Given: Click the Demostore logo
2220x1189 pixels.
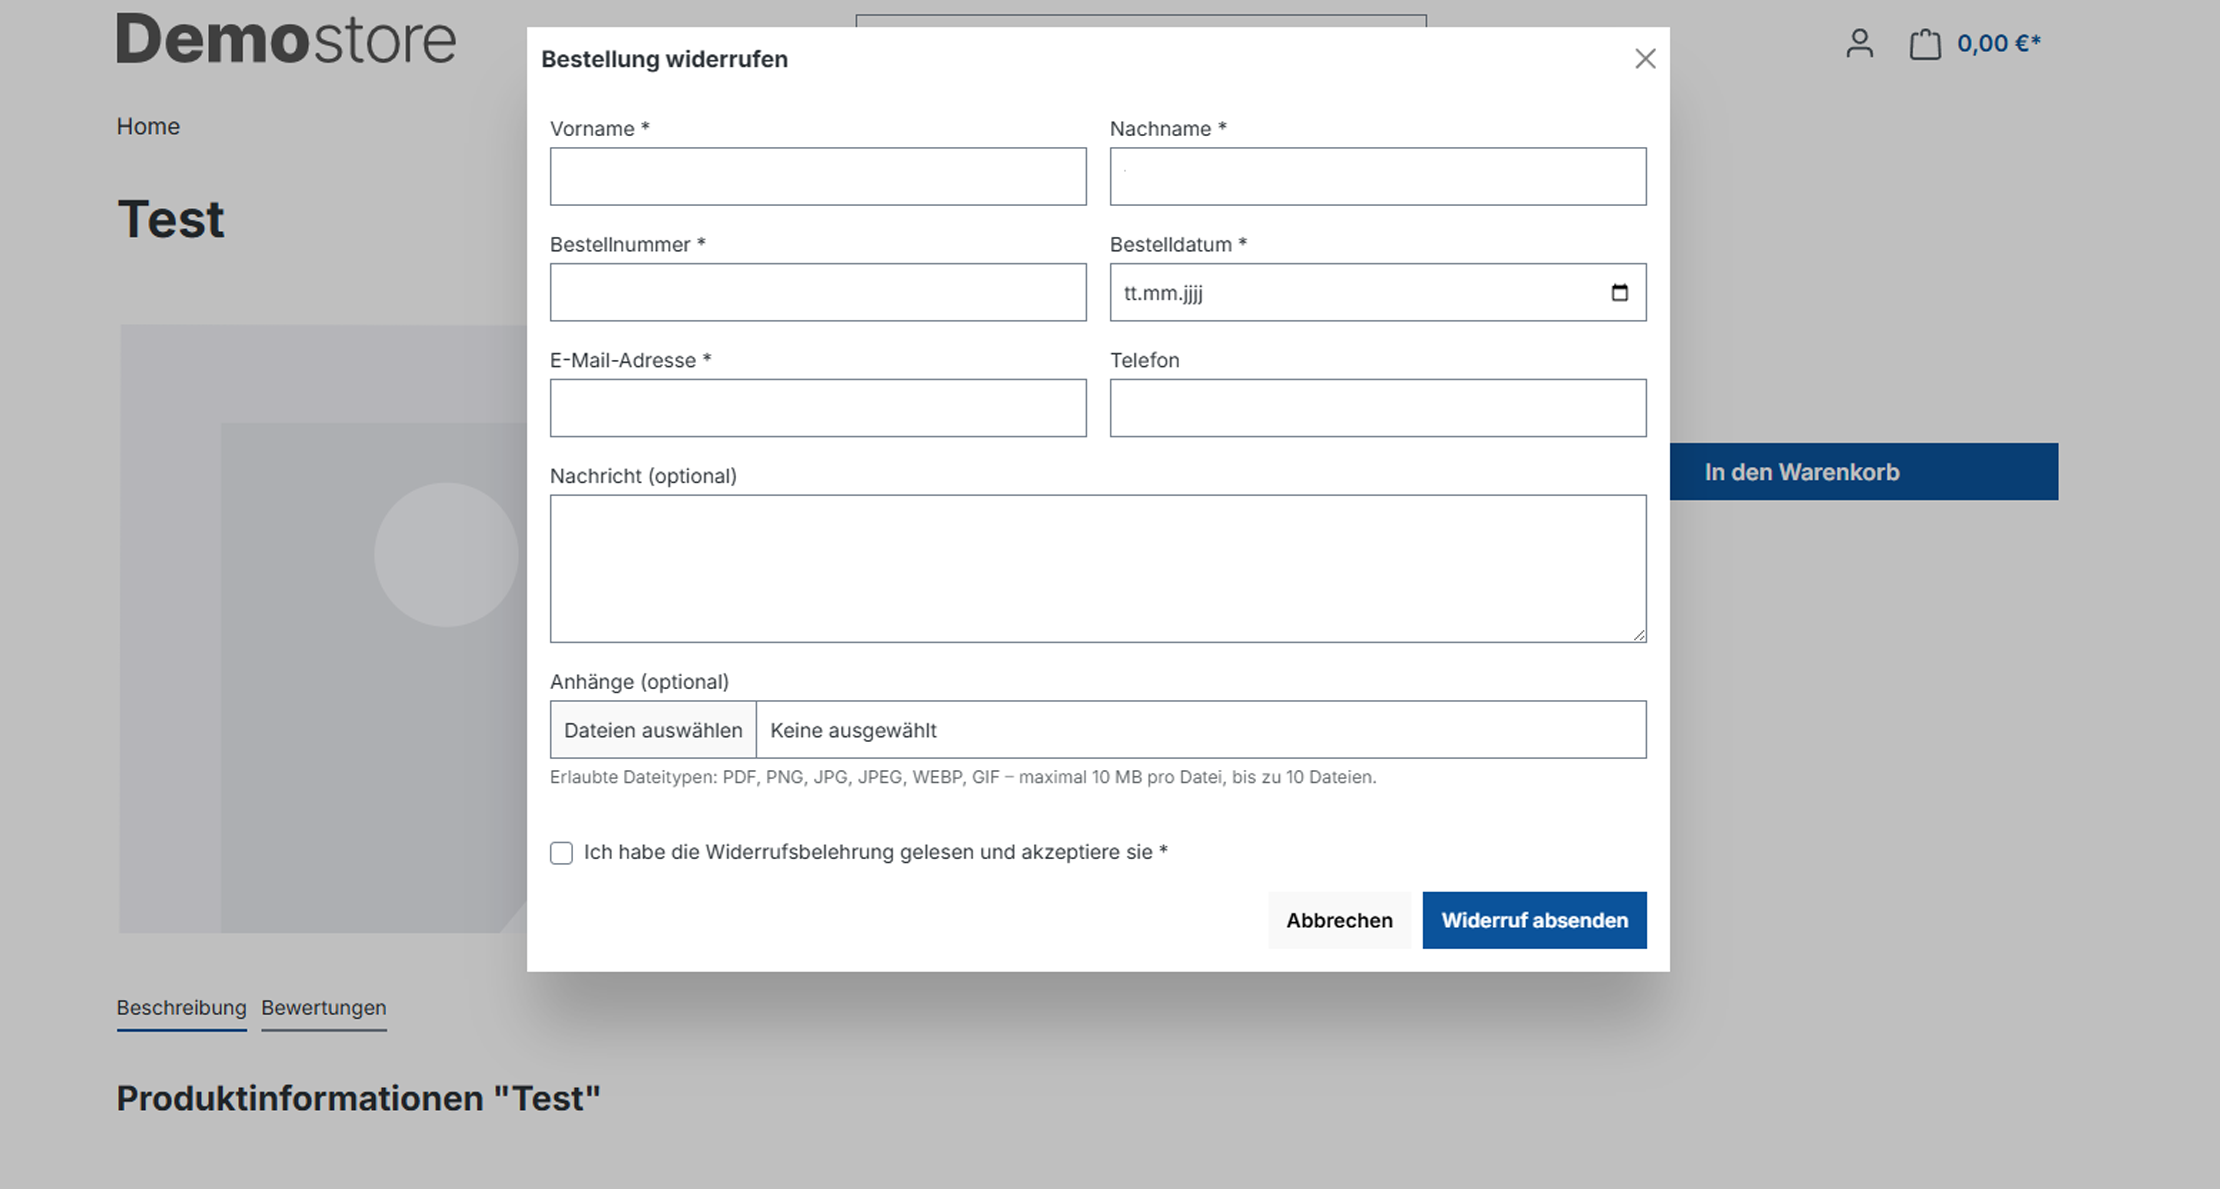Looking at the screenshot, I should 286,39.
